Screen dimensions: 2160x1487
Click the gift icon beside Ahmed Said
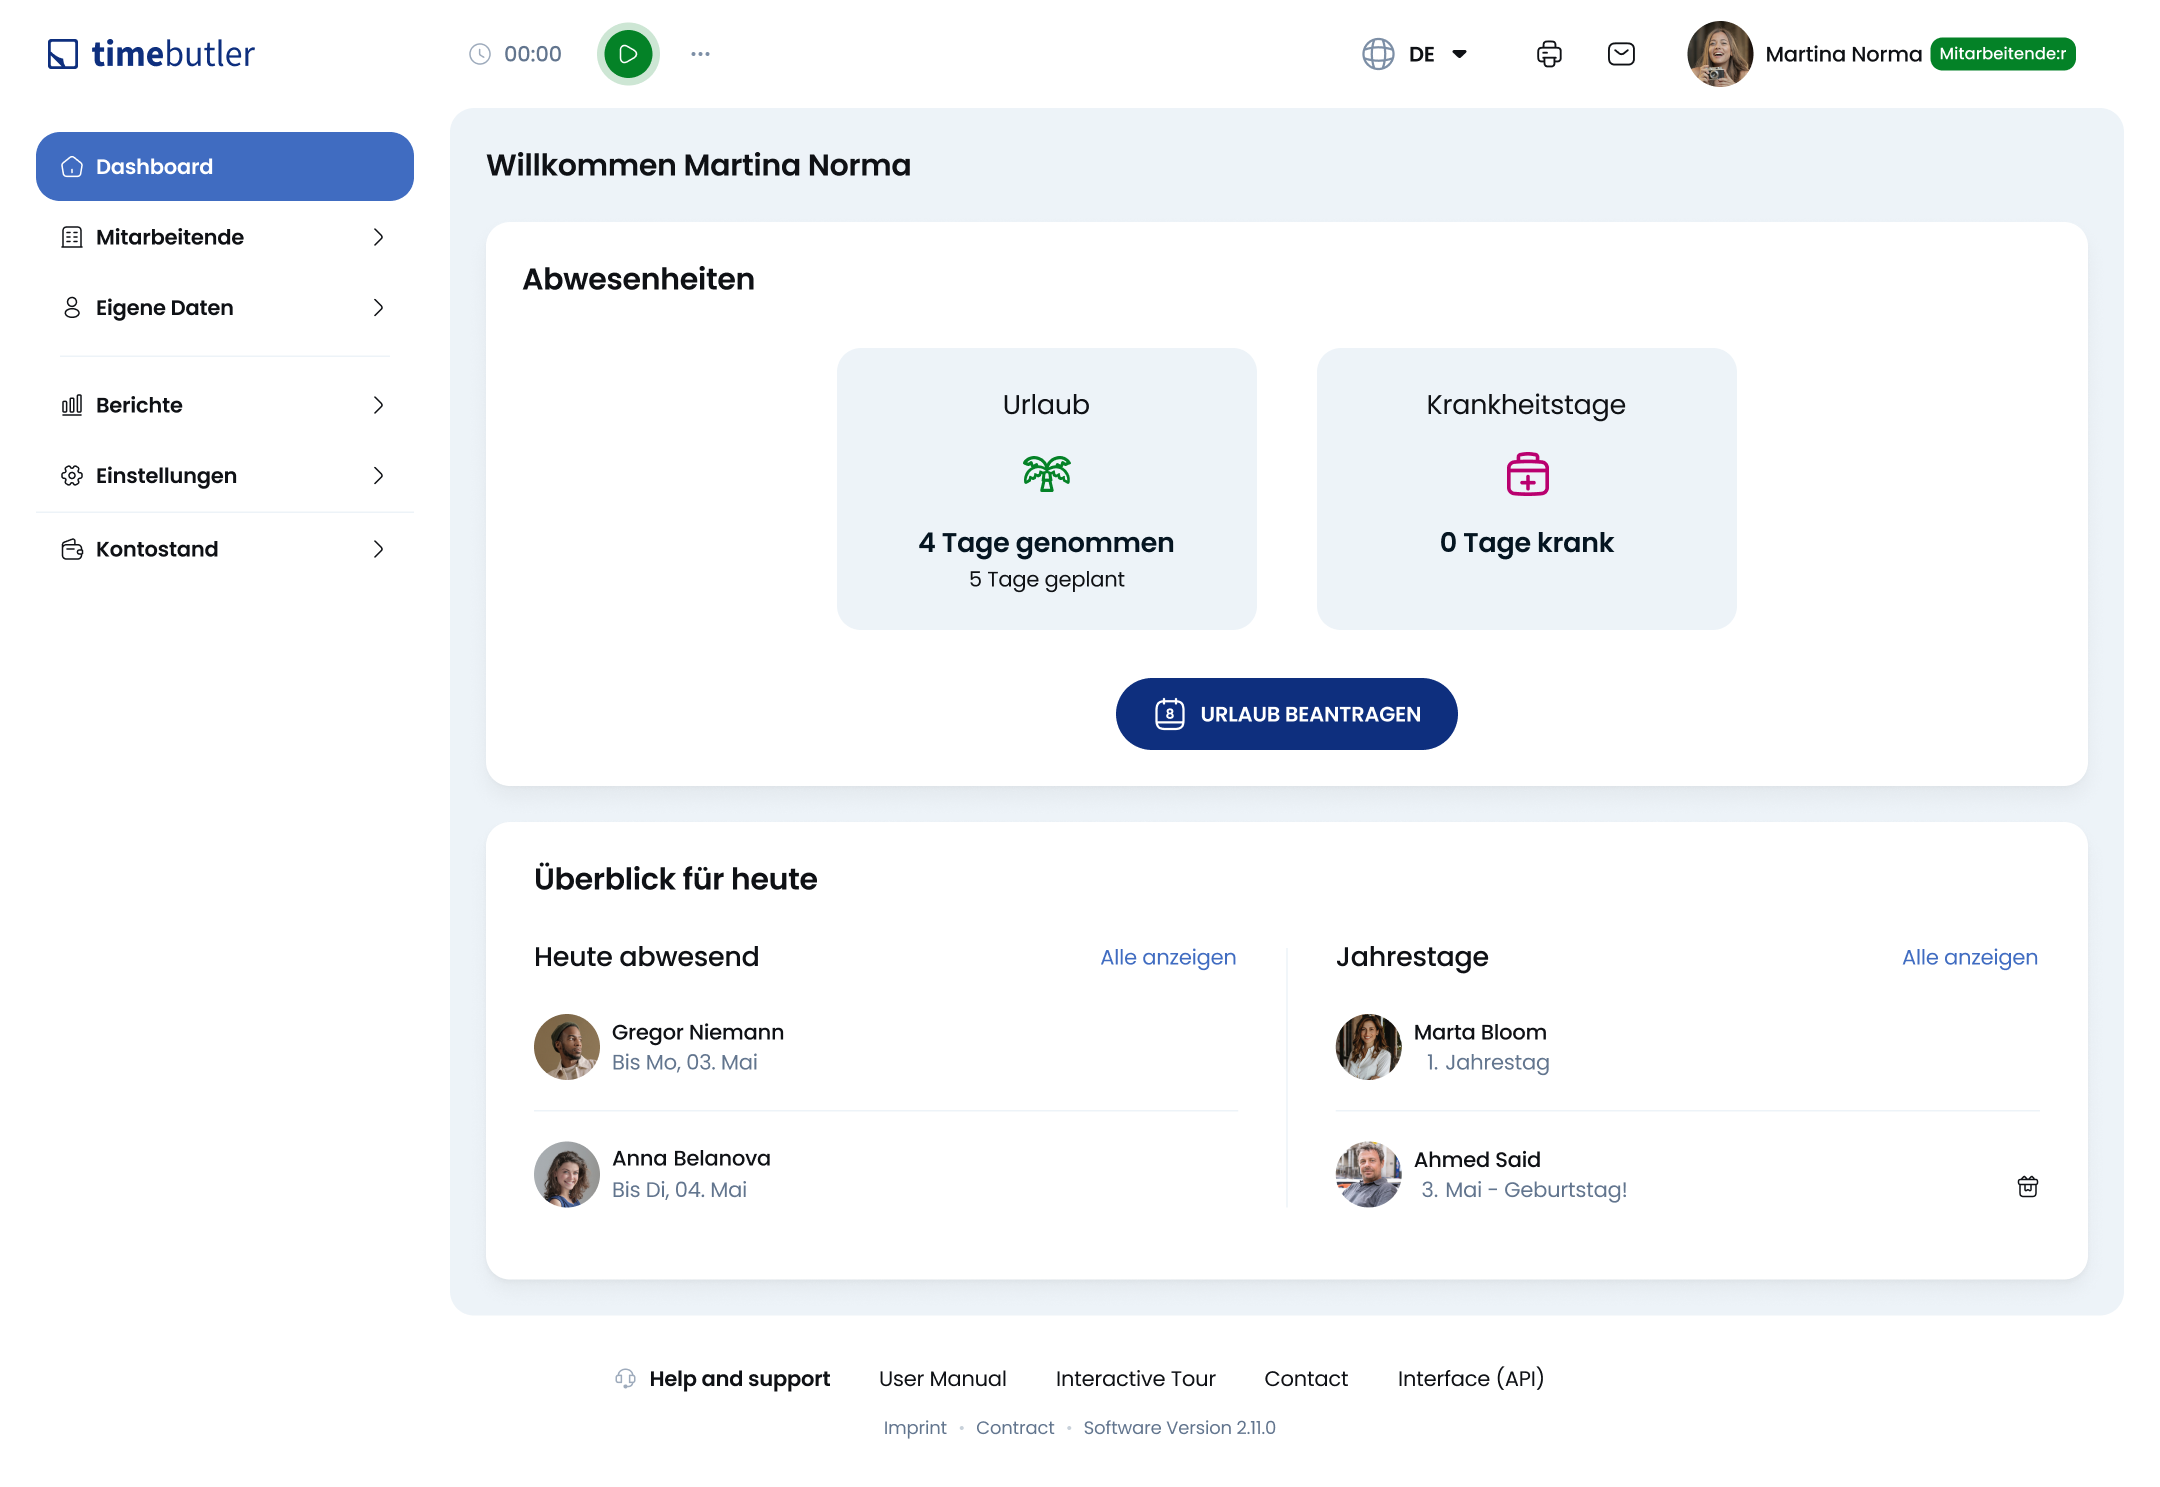2027,1186
